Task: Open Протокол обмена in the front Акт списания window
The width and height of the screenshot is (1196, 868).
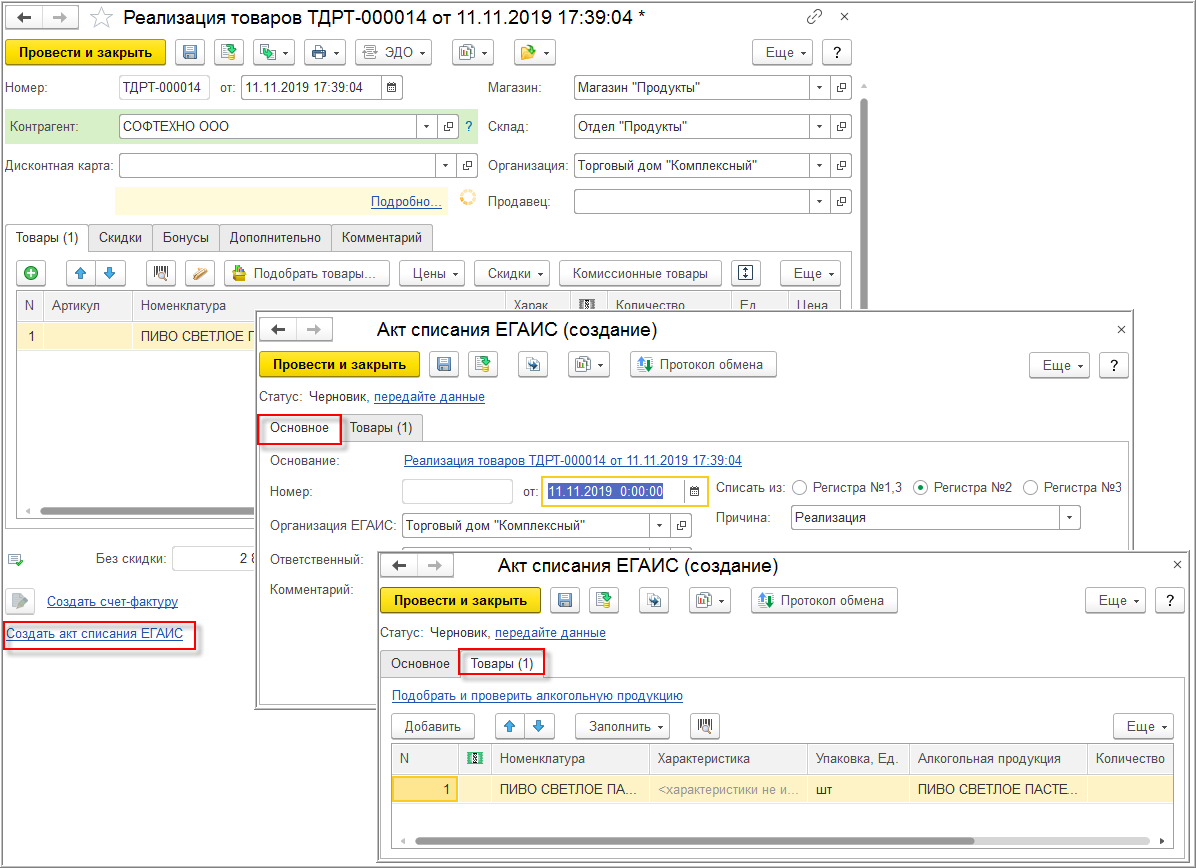Action: tap(825, 600)
